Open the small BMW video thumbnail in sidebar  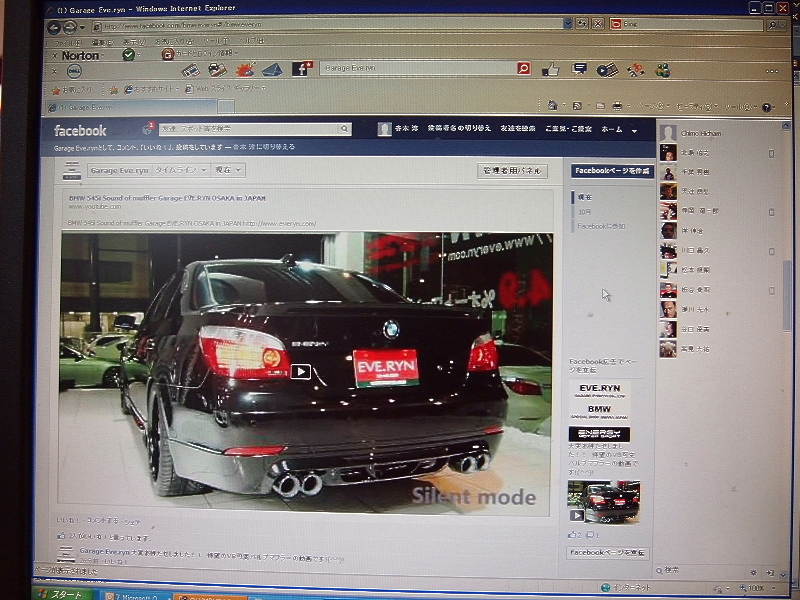point(604,502)
